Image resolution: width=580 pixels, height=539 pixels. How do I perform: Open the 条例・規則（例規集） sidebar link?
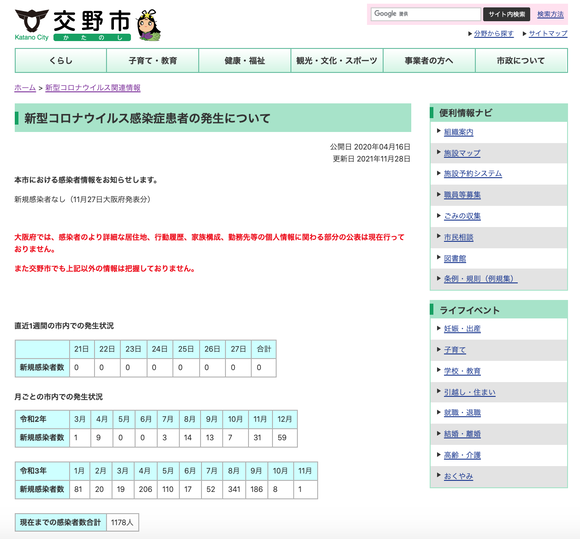[480, 279]
